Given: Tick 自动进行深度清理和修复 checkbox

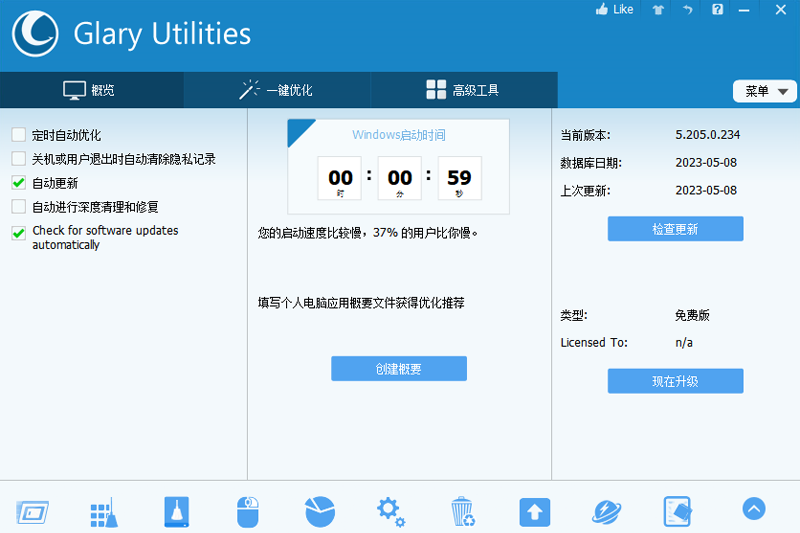Looking at the screenshot, I should 19,207.
